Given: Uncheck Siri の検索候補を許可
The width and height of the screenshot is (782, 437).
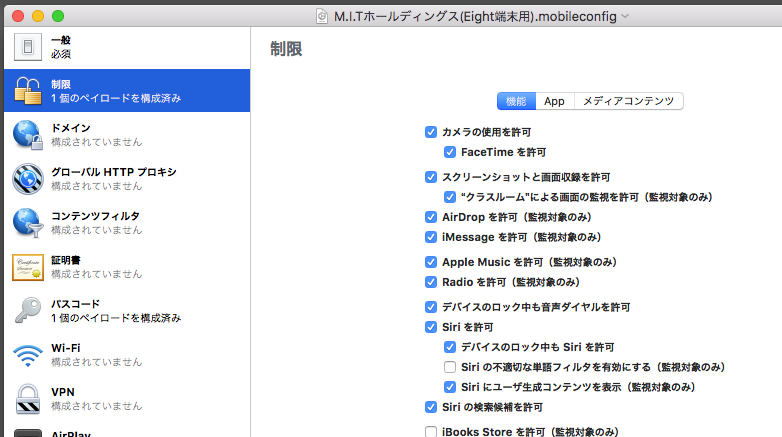Looking at the screenshot, I should coord(431,407).
